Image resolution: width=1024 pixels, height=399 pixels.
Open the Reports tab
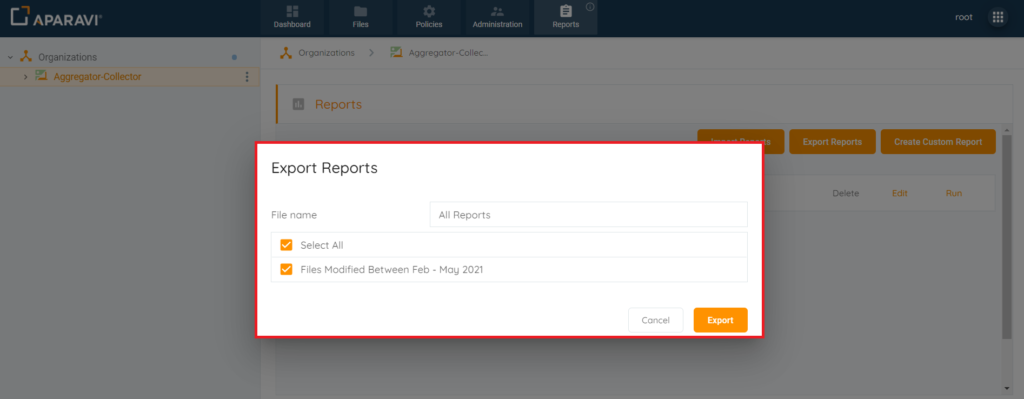[x=566, y=18]
